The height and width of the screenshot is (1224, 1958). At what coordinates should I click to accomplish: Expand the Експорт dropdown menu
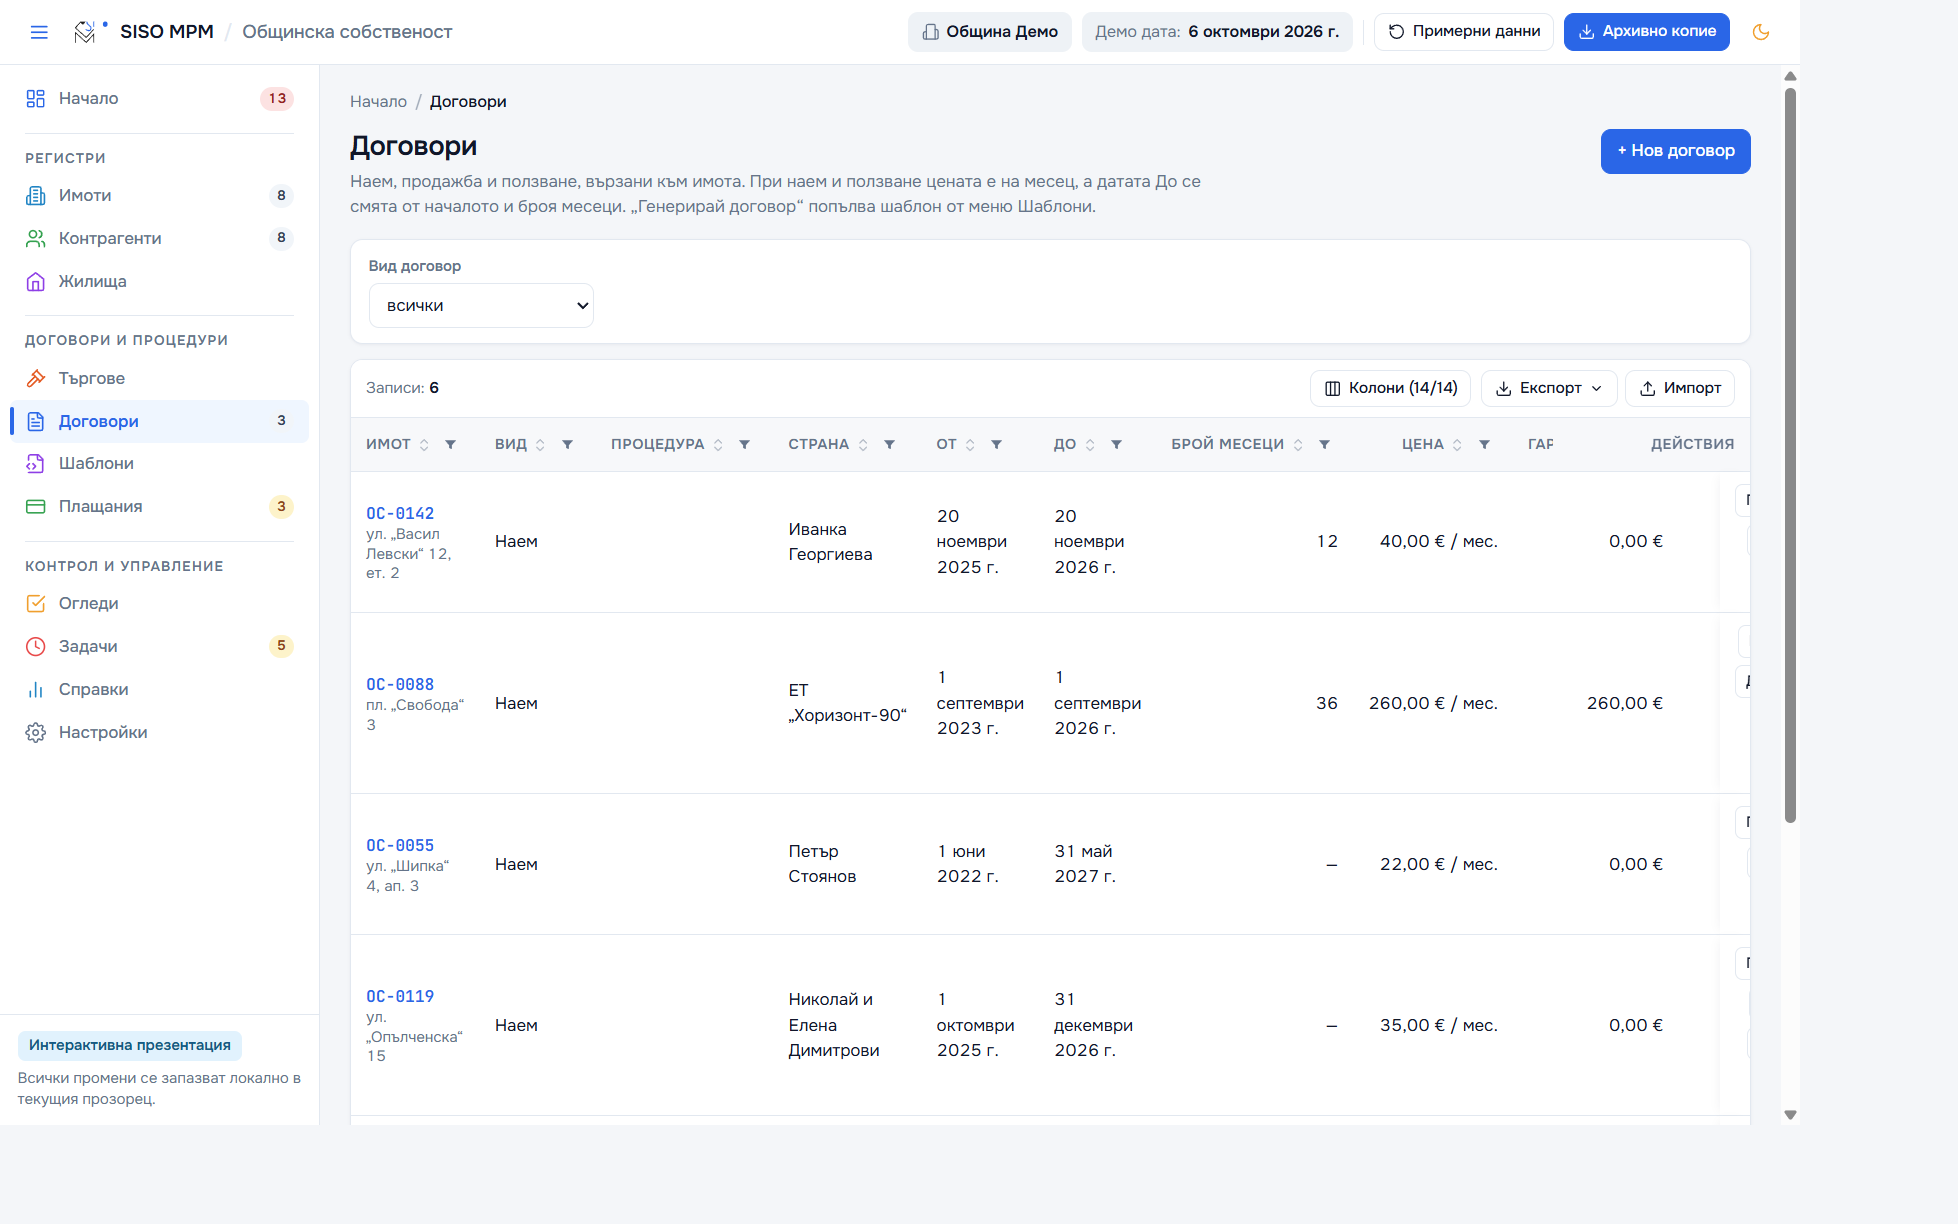point(1549,388)
